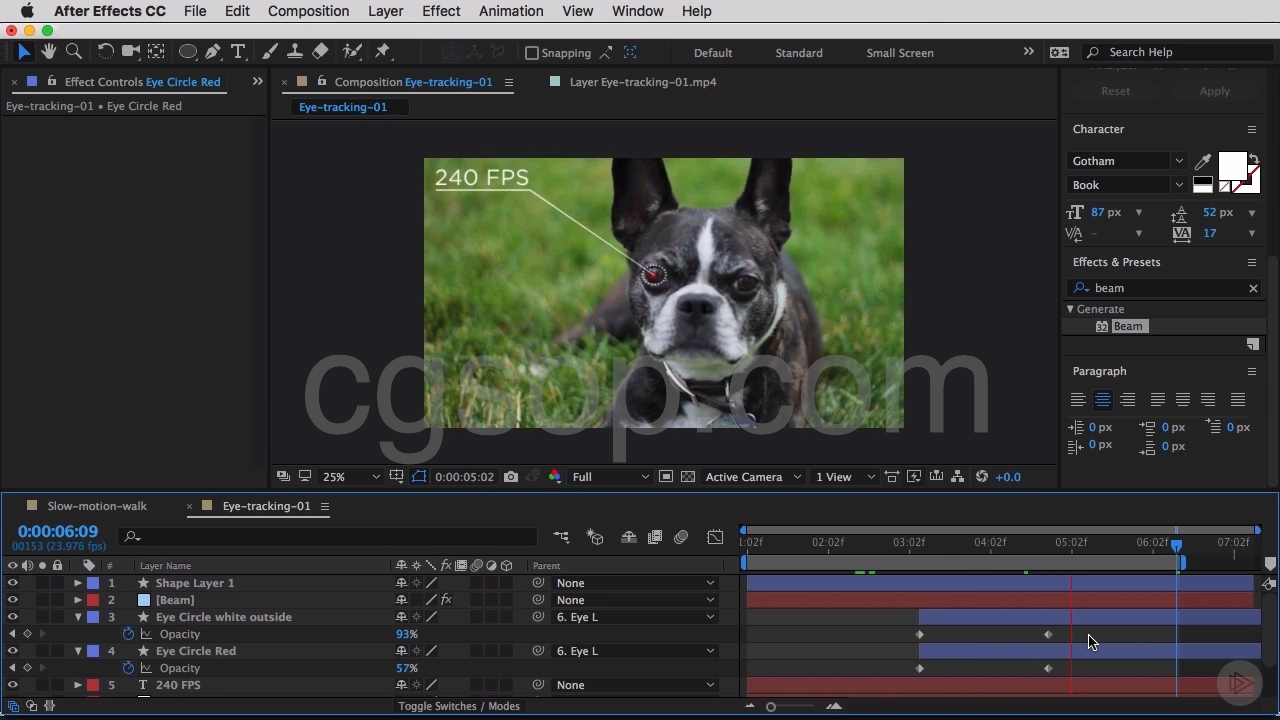Switch to the Slow-motion-walk timeline tab
Screen dimensions: 1280x720
(x=97, y=506)
